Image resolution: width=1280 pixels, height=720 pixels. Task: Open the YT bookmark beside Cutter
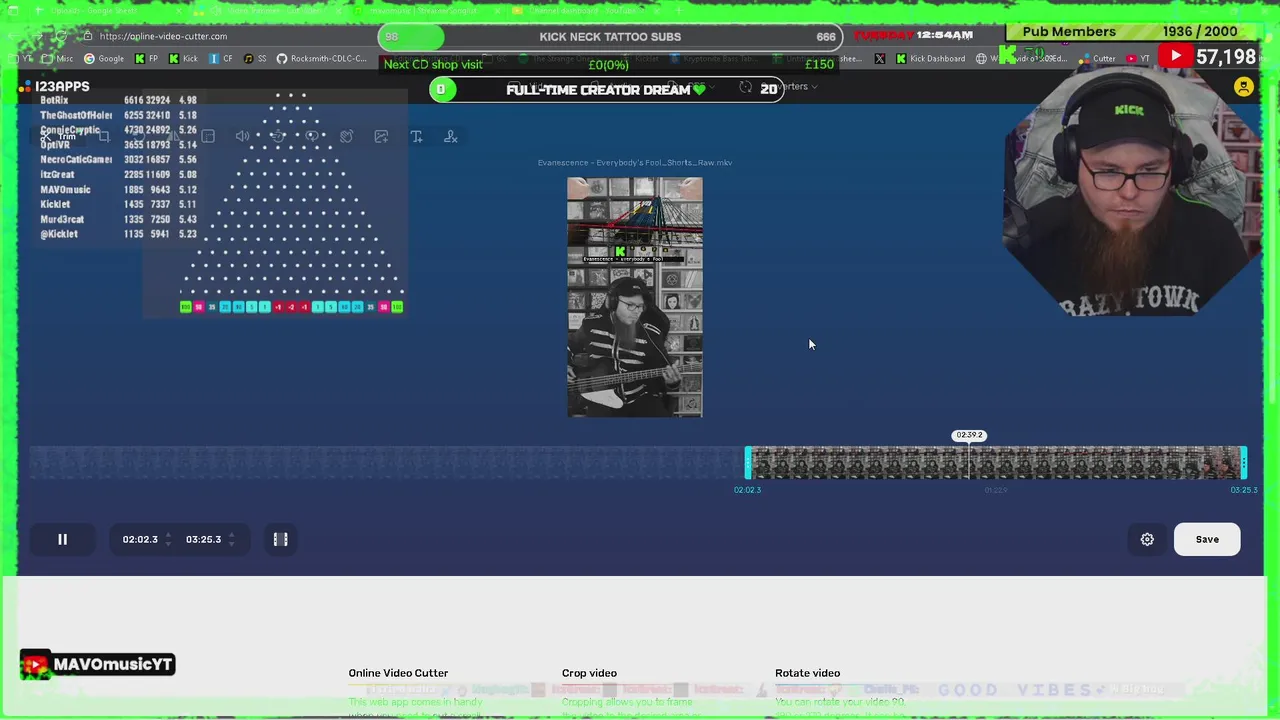tap(1138, 59)
